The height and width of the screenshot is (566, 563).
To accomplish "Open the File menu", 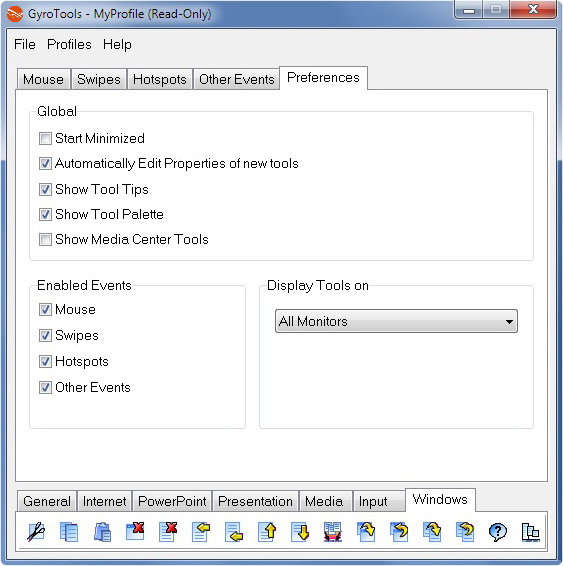I will point(25,44).
